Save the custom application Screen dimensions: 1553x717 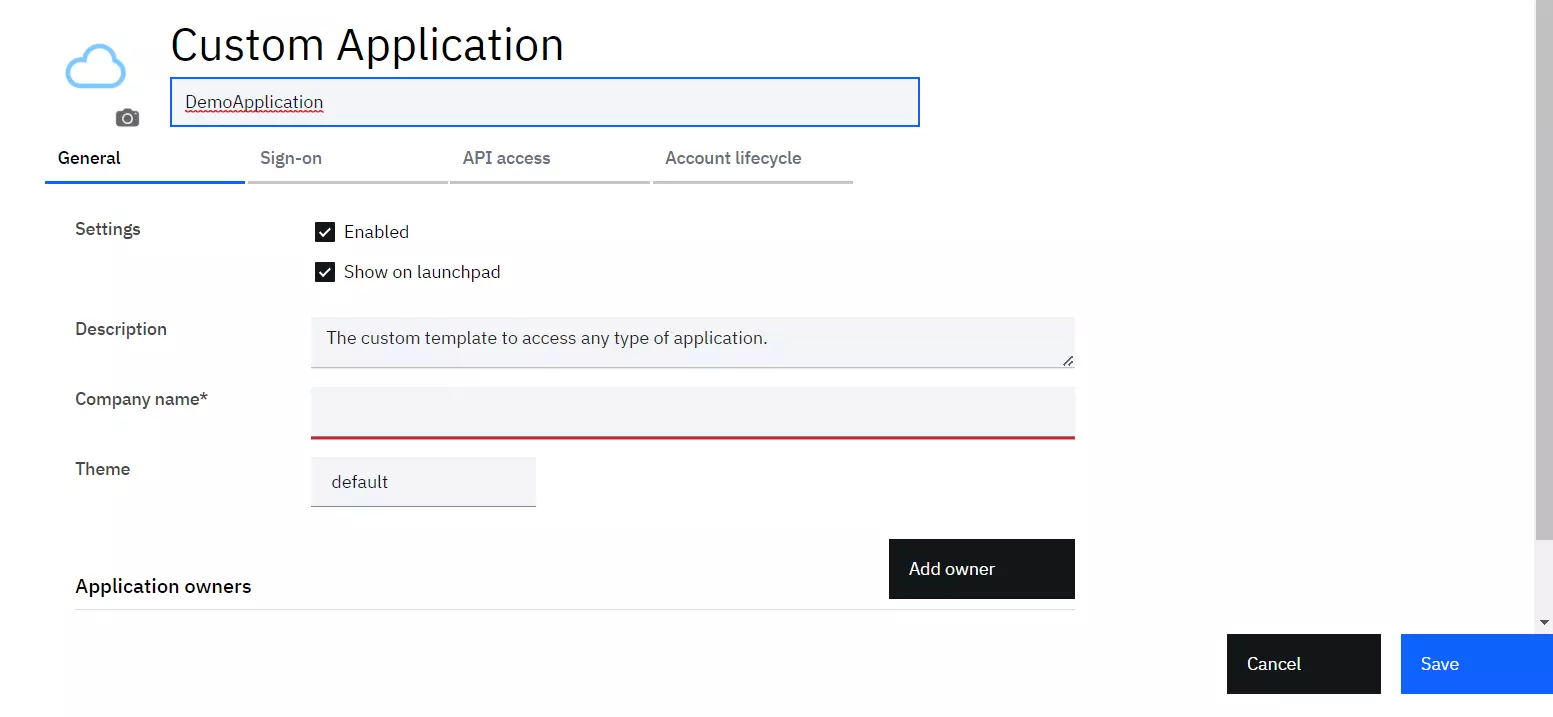[x=1476, y=664]
